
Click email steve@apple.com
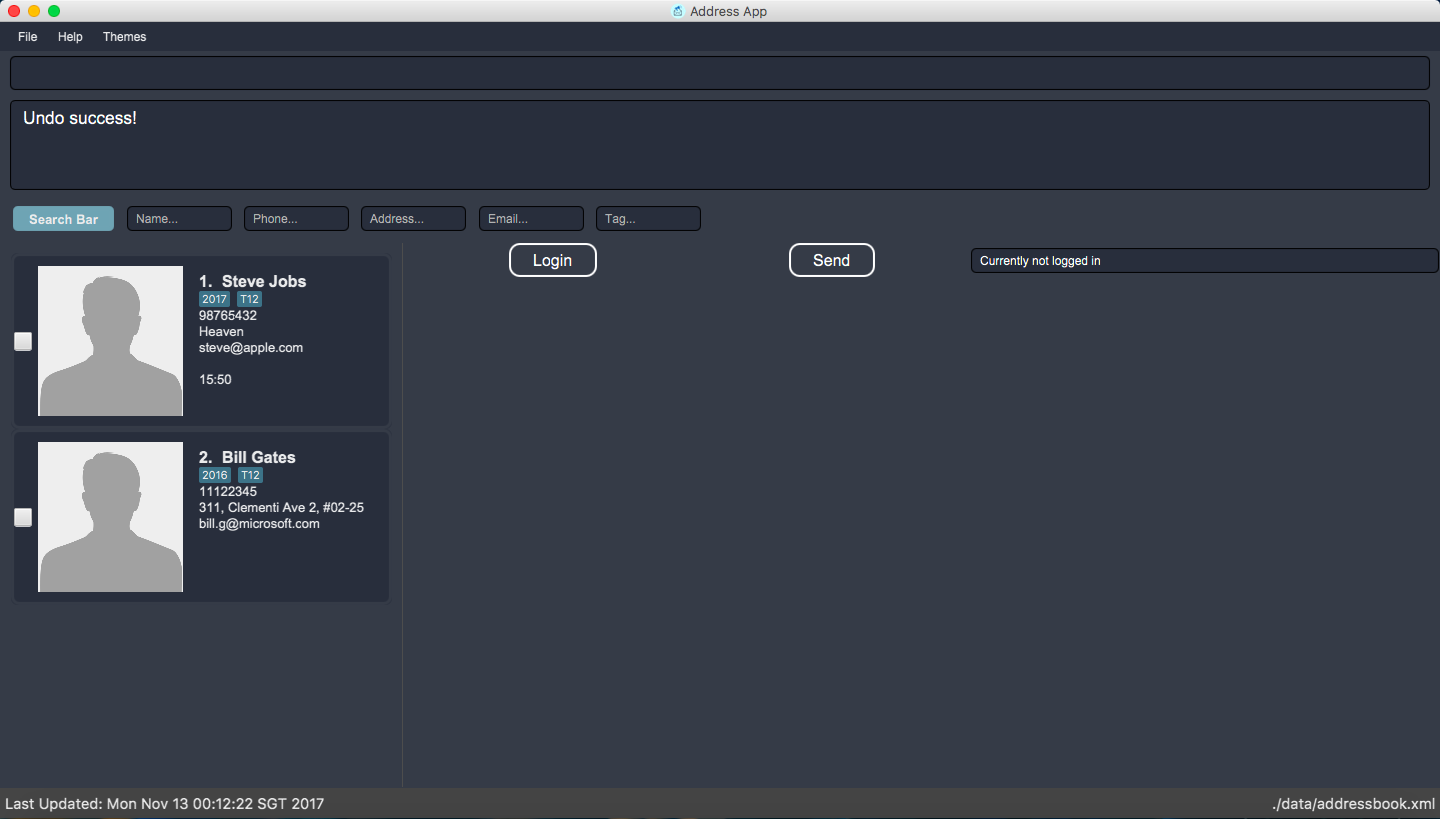tap(251, 348)
